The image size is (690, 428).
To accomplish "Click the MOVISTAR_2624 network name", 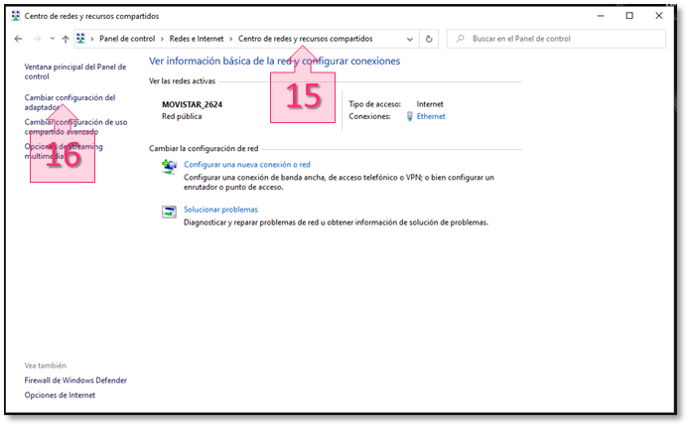I will tap(192, 104).
